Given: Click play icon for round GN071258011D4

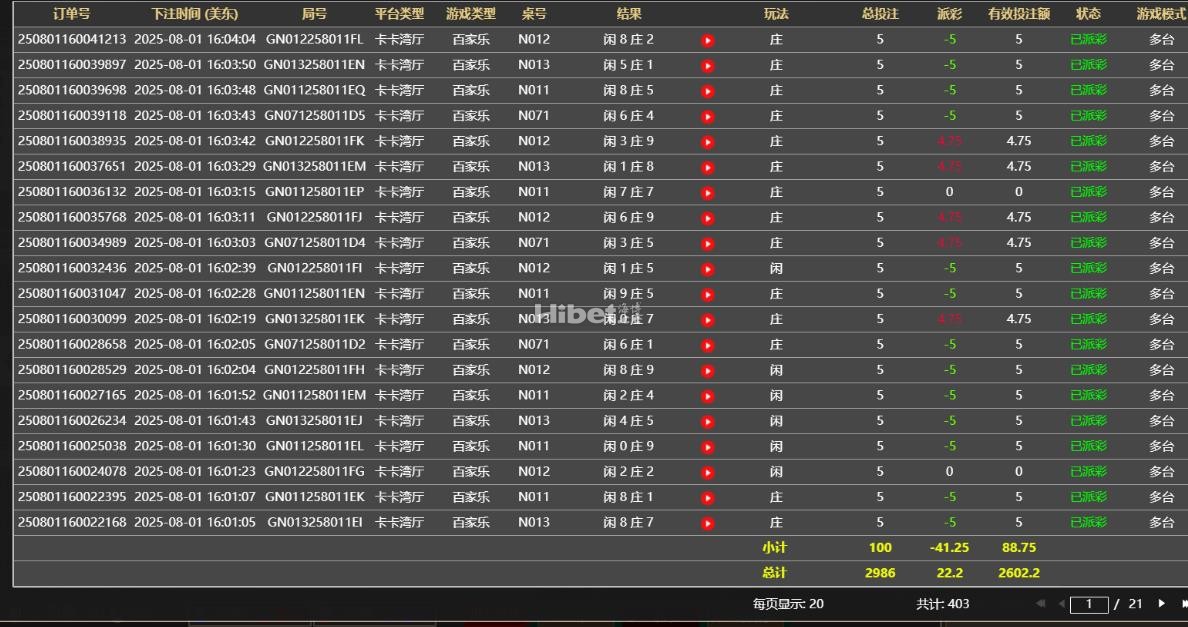Looking at the screenshot, I should point(708,244).
